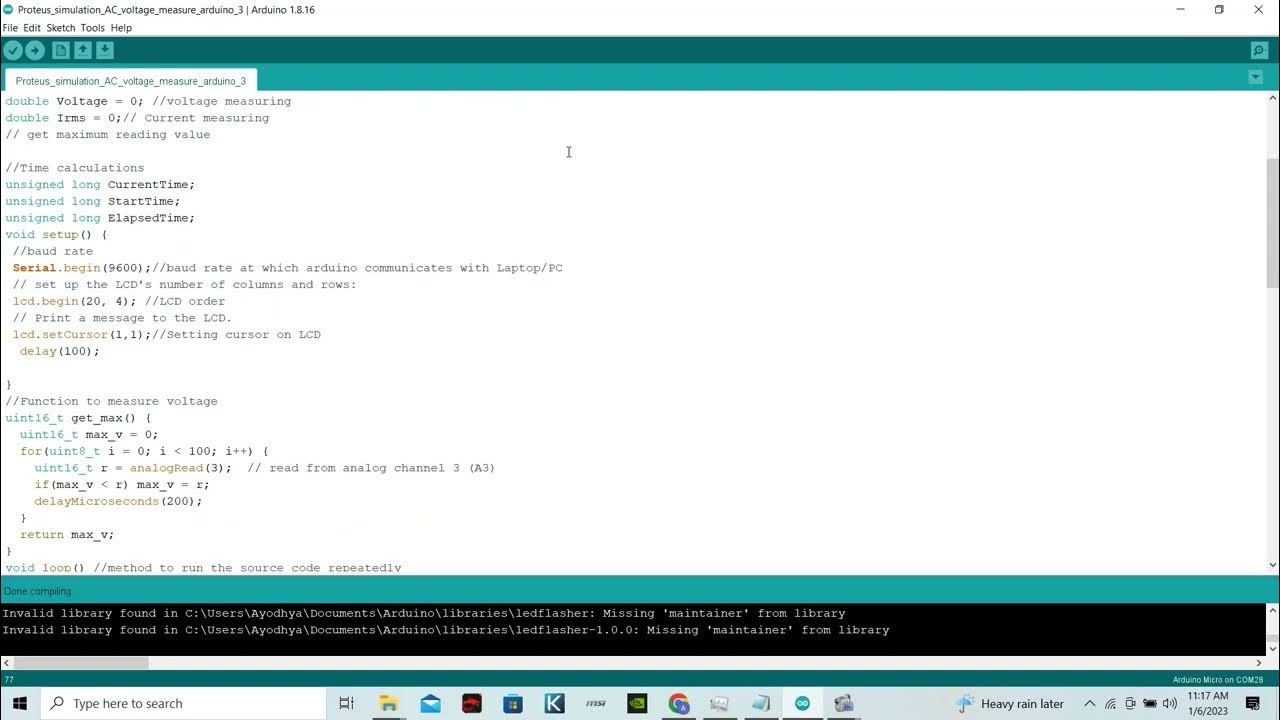Open the camera recorder taskbar icon
Screen dimensions: 1280x720
[843, 703]
